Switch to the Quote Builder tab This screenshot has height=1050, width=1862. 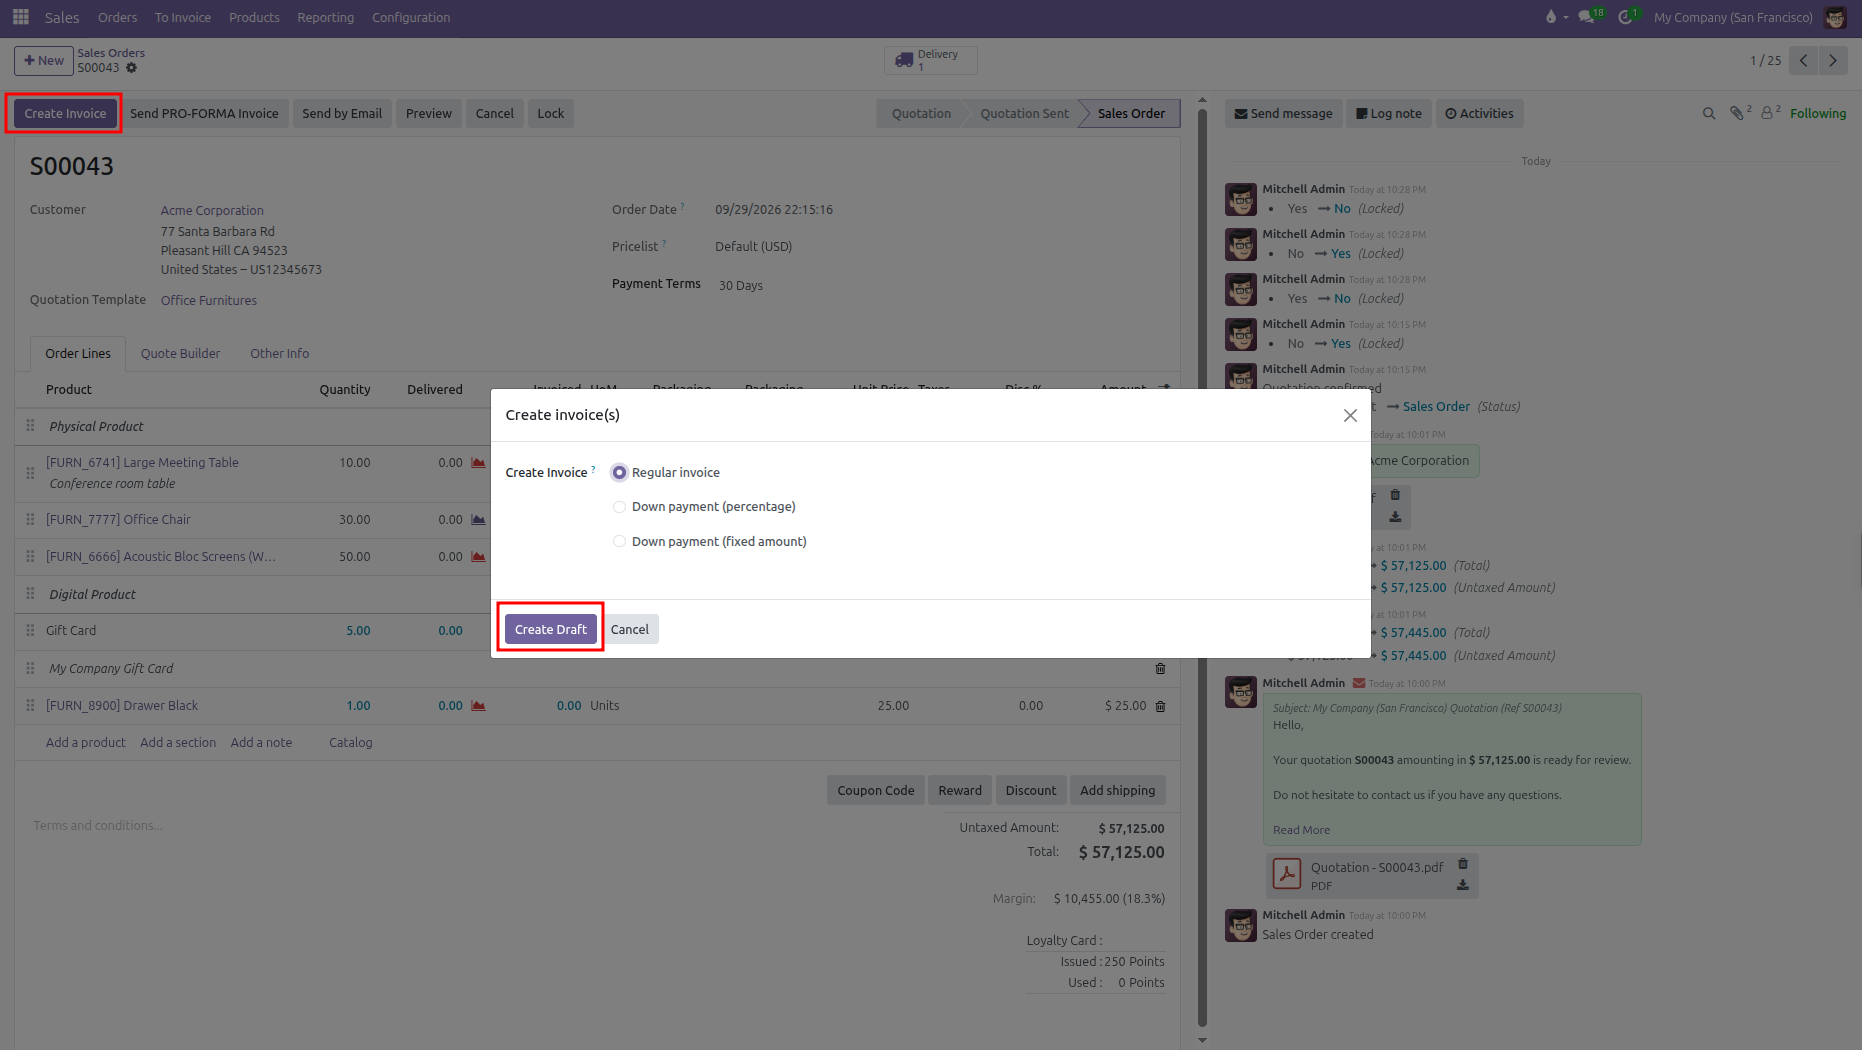pyautogui.click(x=180, y=354)
